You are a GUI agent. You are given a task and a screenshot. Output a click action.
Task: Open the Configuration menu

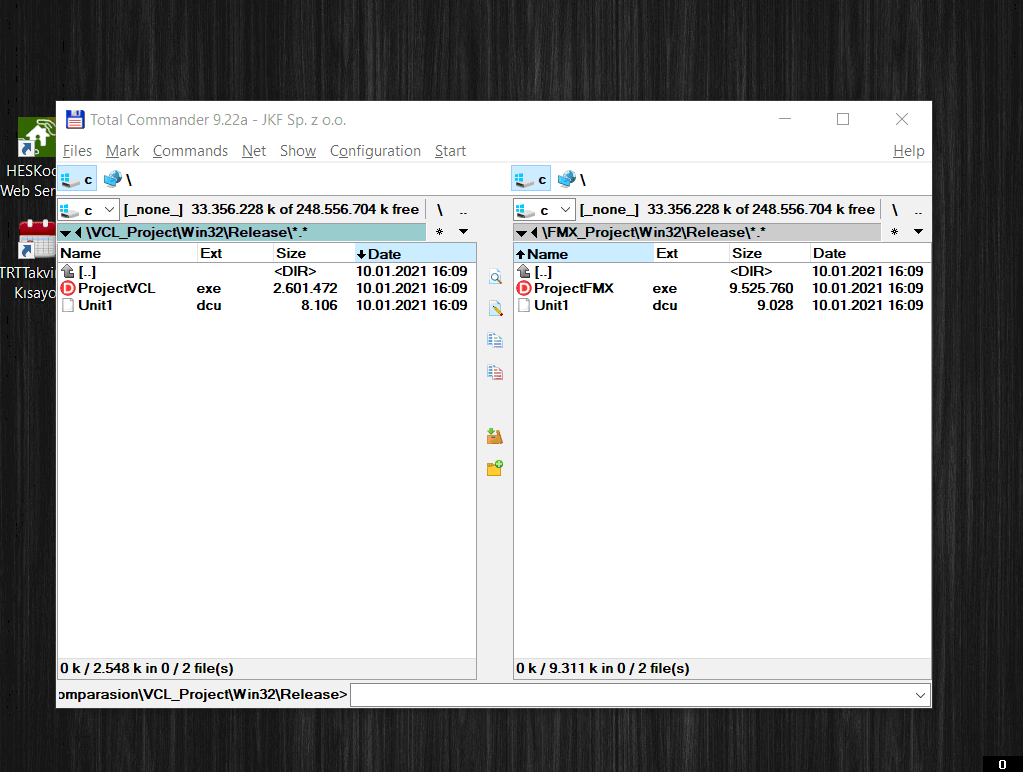coord(375,151)
